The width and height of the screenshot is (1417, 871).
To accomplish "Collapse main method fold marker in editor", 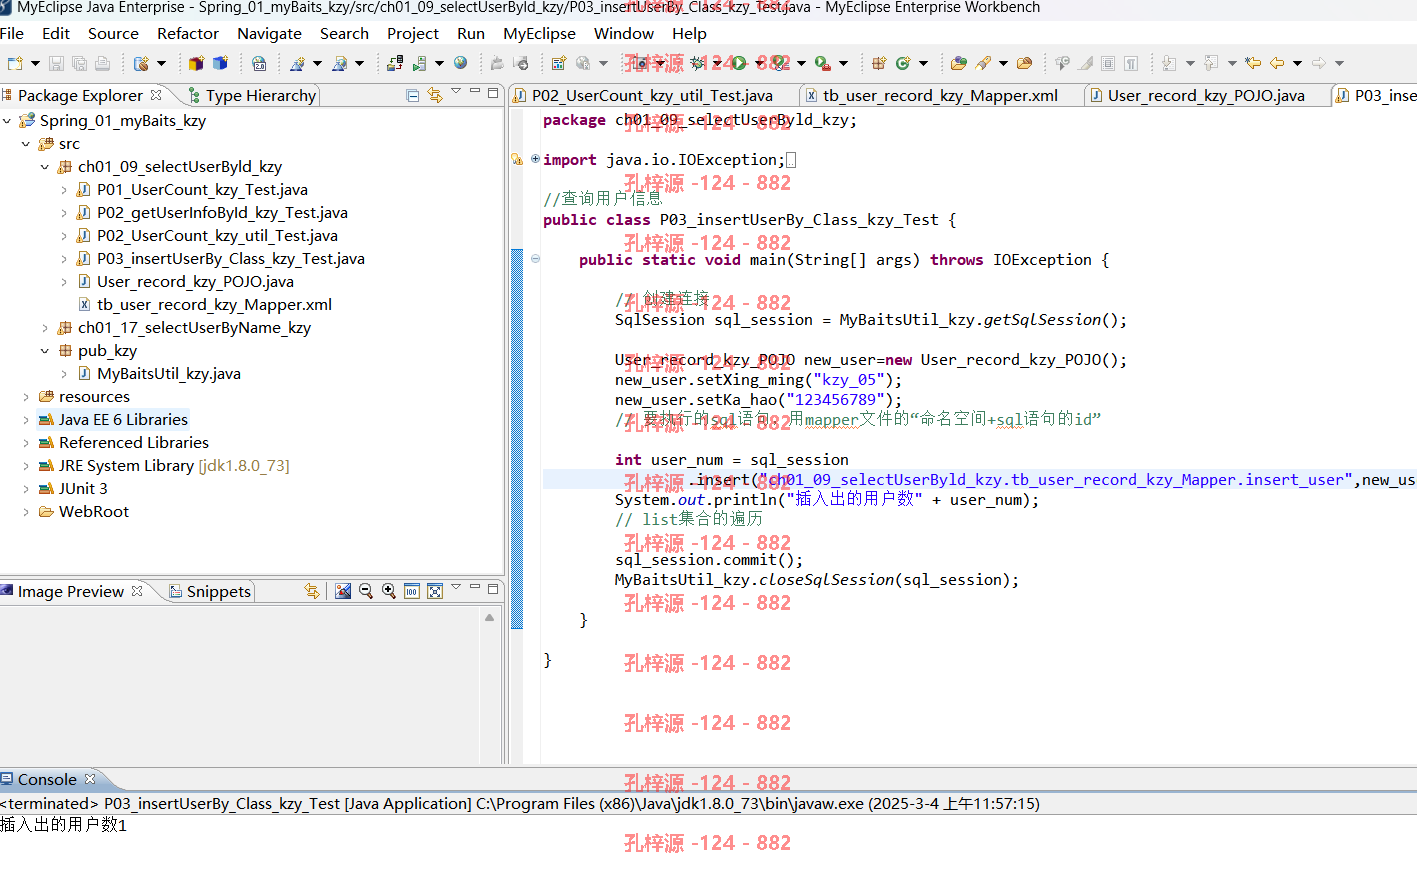I will tap(535, 258).
